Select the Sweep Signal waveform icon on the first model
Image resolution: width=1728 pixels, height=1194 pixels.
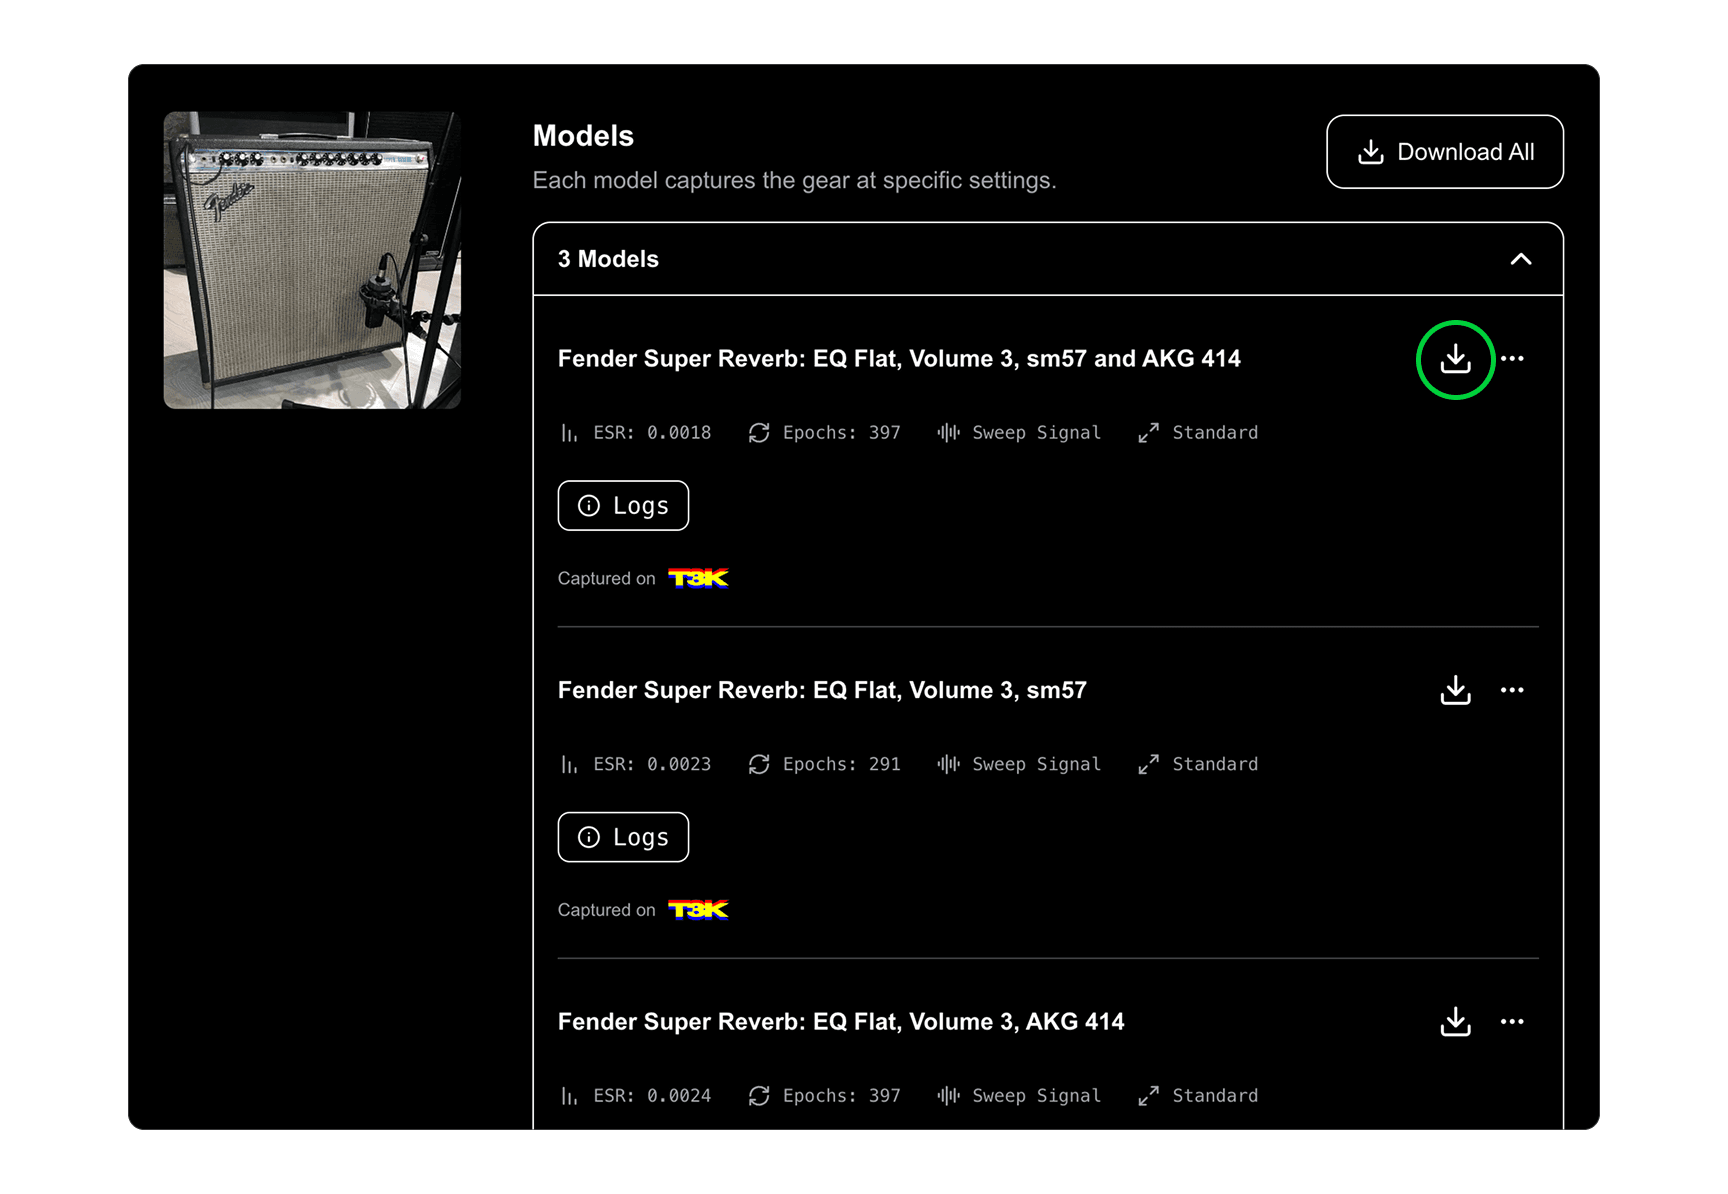pos(946,432)
